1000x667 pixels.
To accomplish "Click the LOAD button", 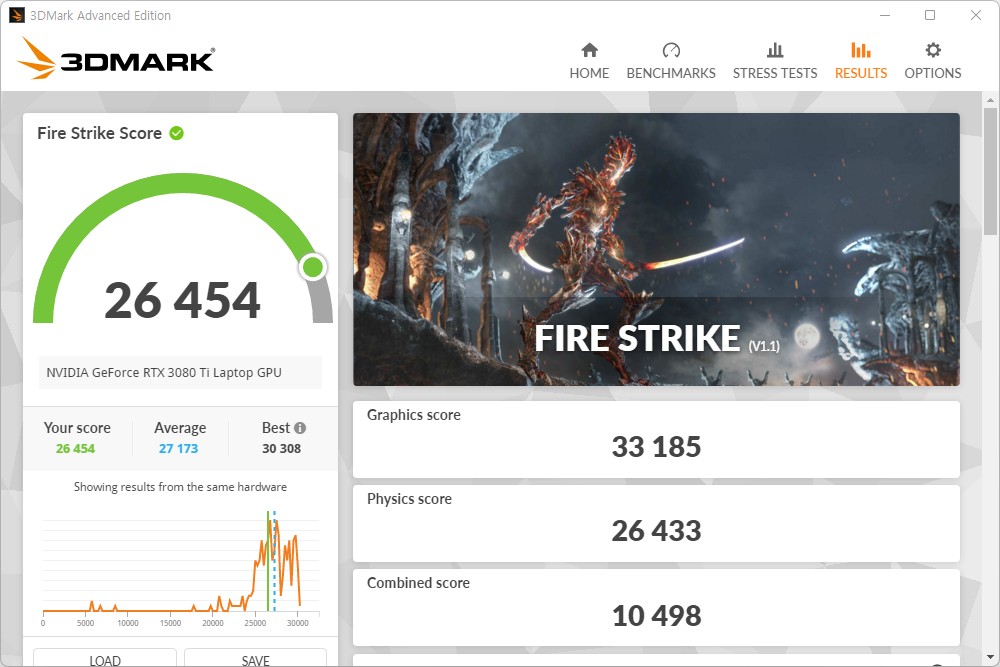I will click(x=105, y=657).
